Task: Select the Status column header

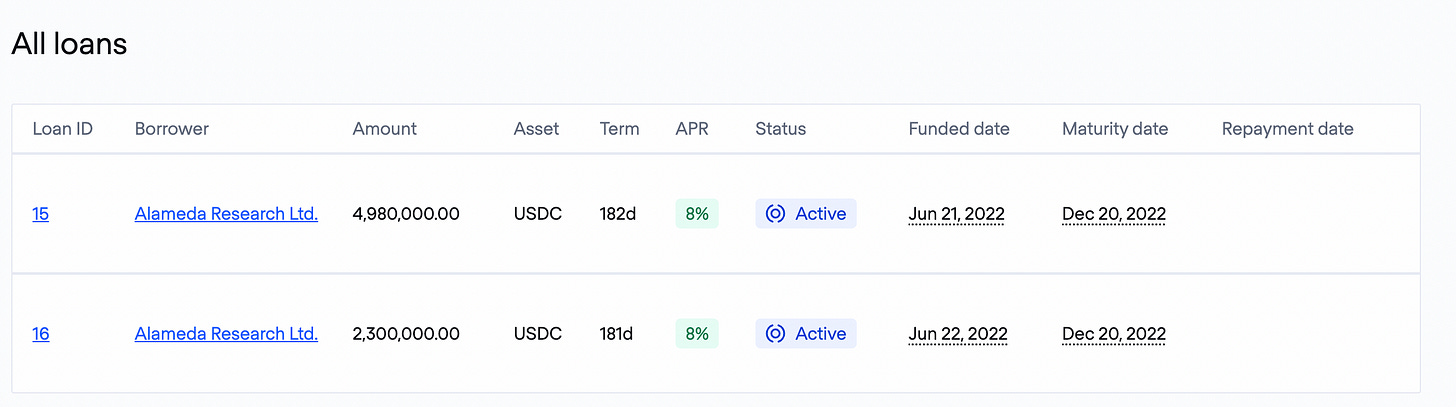Action: 781,128
